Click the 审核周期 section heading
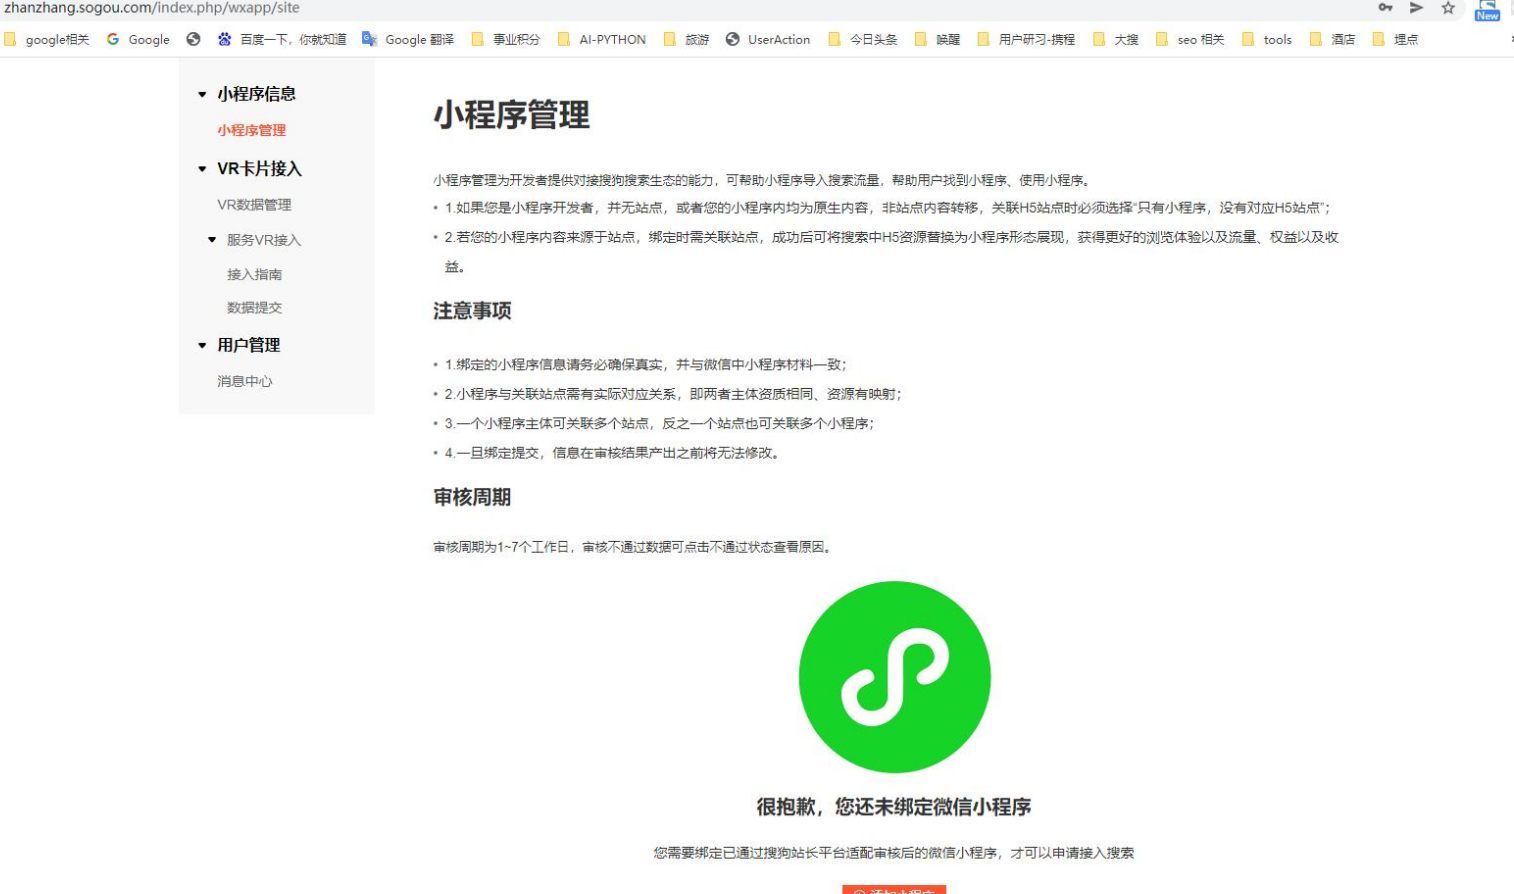Viewport: 1514px width, 894px height. click(472, 497)
